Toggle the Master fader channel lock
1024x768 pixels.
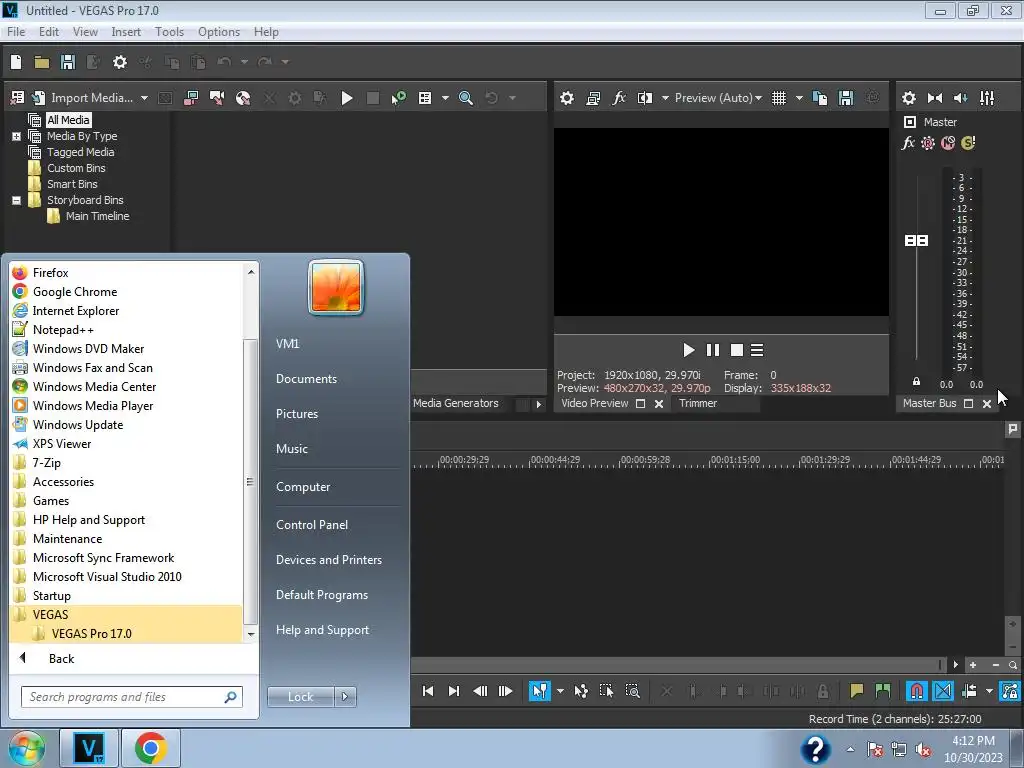(x=916, y=381)
